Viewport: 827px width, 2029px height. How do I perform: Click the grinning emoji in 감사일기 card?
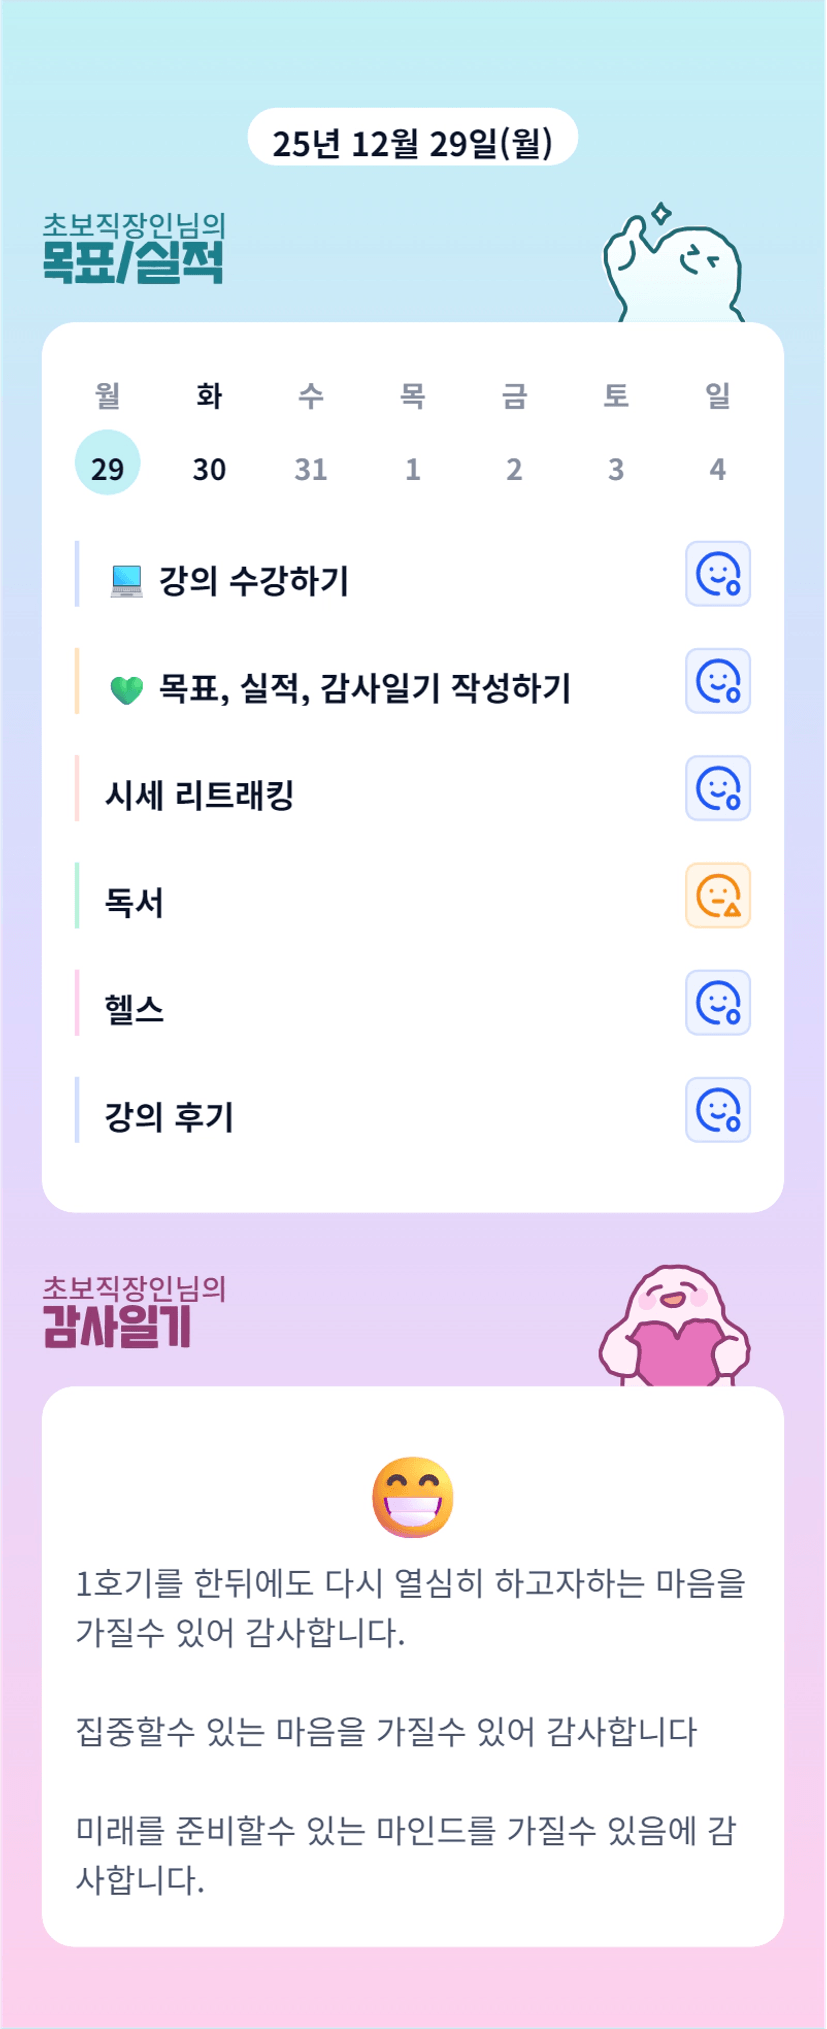pyautogui.click(x=413, y=1496)
